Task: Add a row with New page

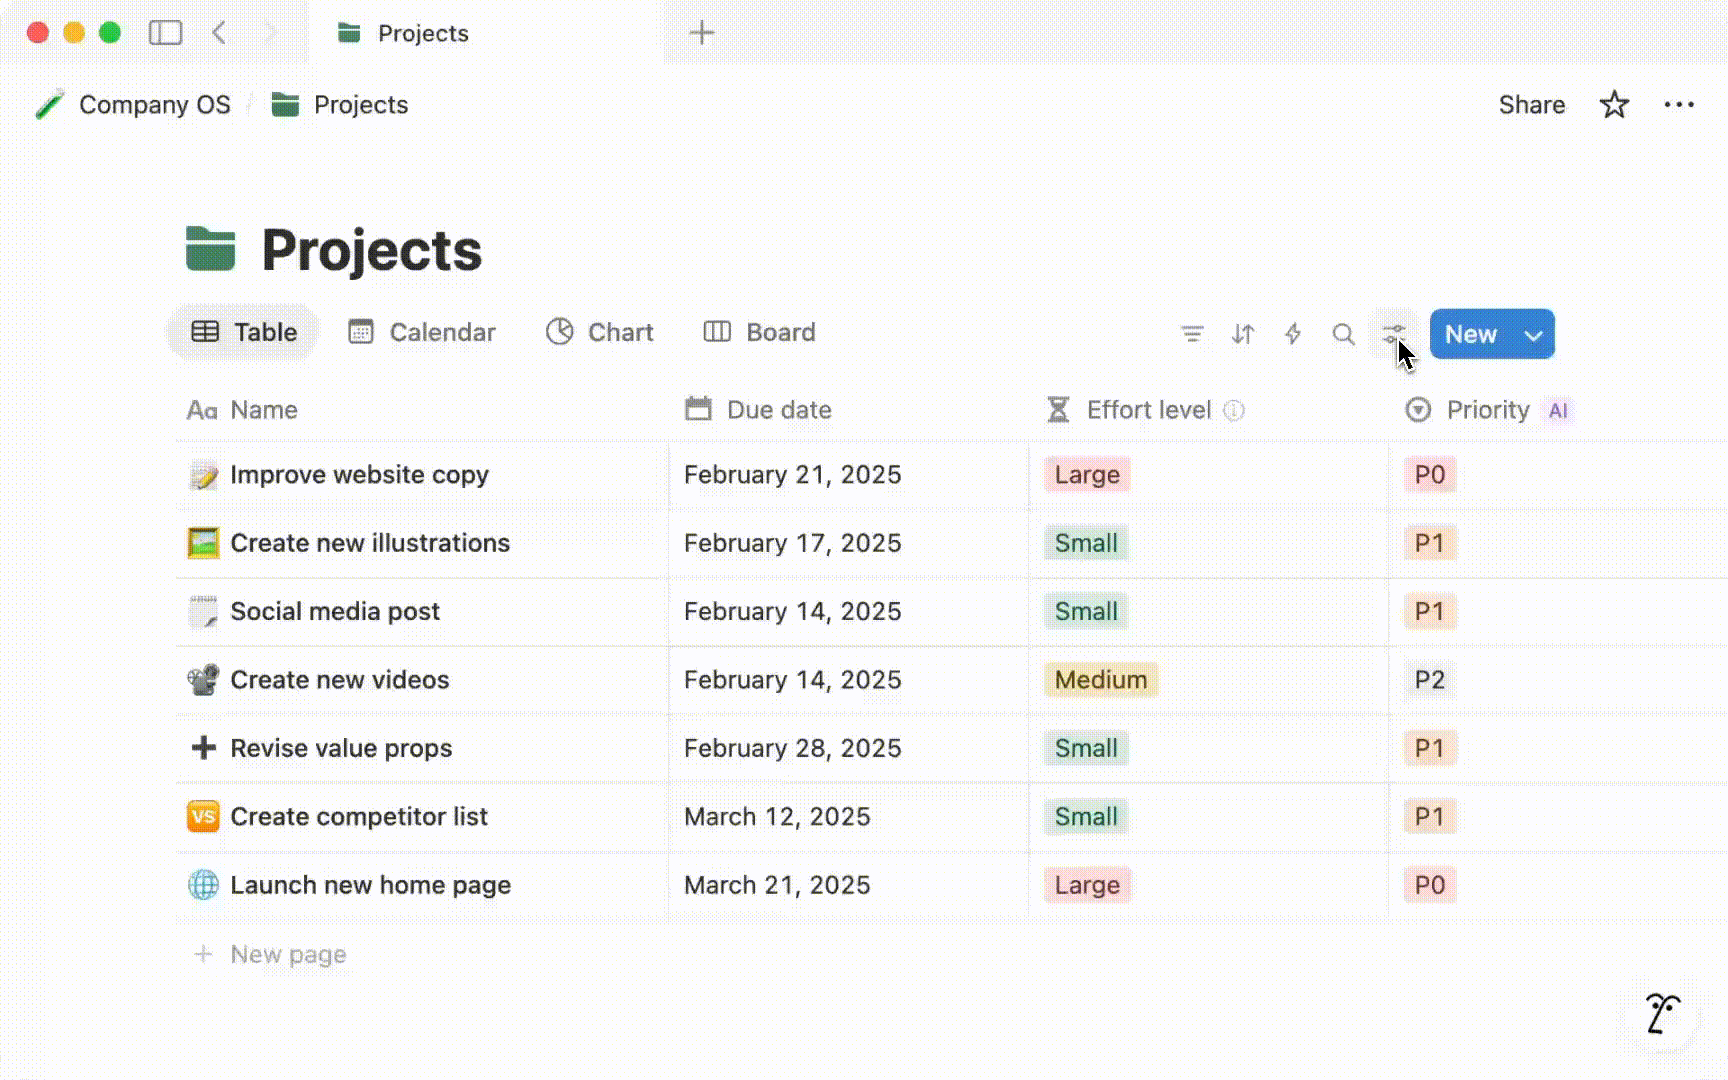Action: point(288,954)
